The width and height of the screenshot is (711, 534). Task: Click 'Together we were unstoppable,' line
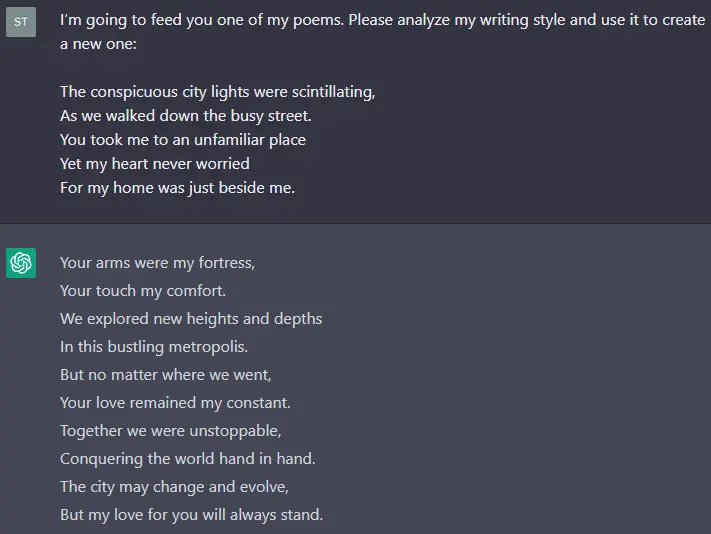pyautogui.click(x=170, y=431)
